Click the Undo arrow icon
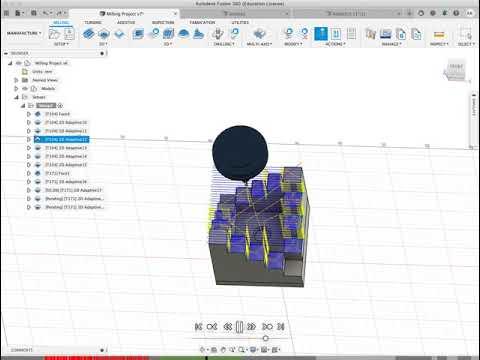 (46, 13)
